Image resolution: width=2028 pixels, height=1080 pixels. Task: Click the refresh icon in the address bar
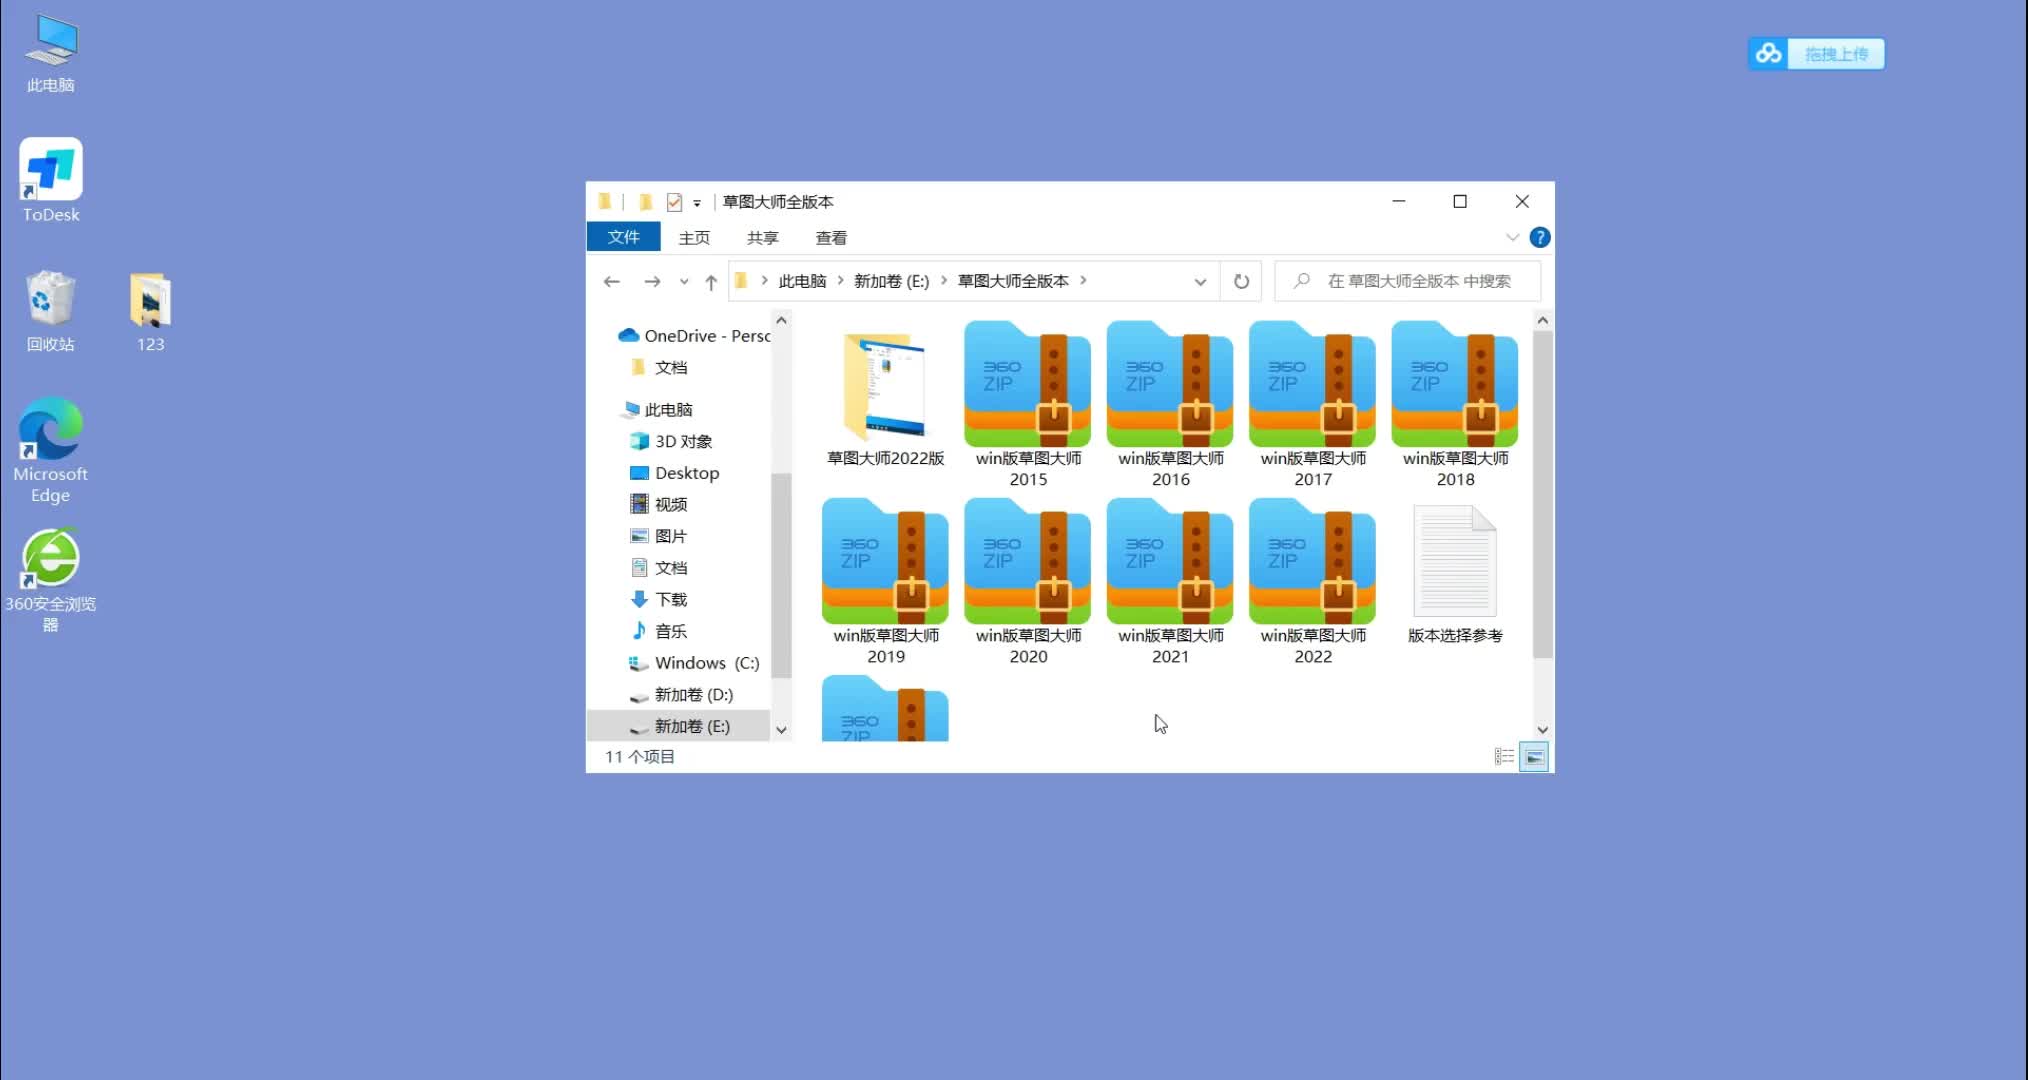pyautogui.click(x=1241, y=281)
